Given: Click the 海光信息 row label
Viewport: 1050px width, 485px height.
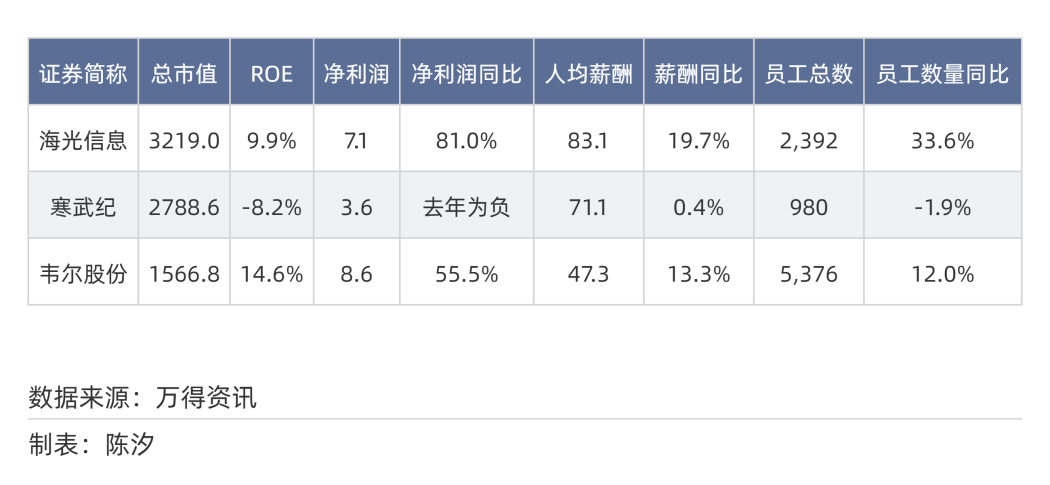Looking at the screenshot, I should point(83,140).
